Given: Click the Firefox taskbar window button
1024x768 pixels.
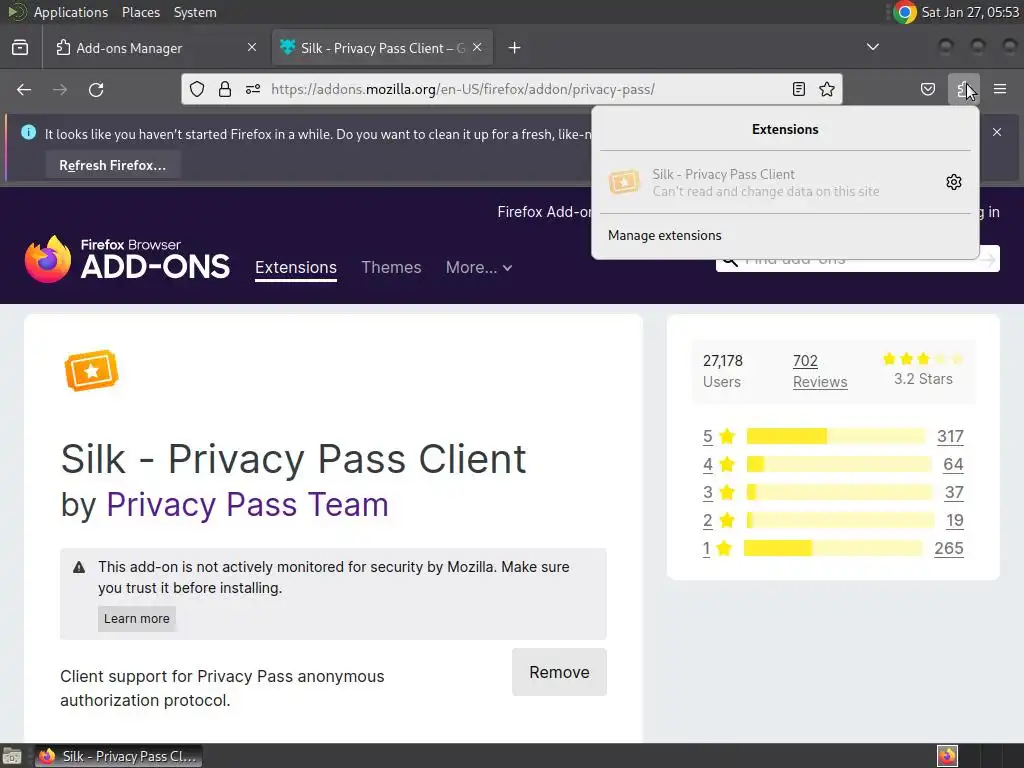Looking at the screenshot, I should (118, 756).
